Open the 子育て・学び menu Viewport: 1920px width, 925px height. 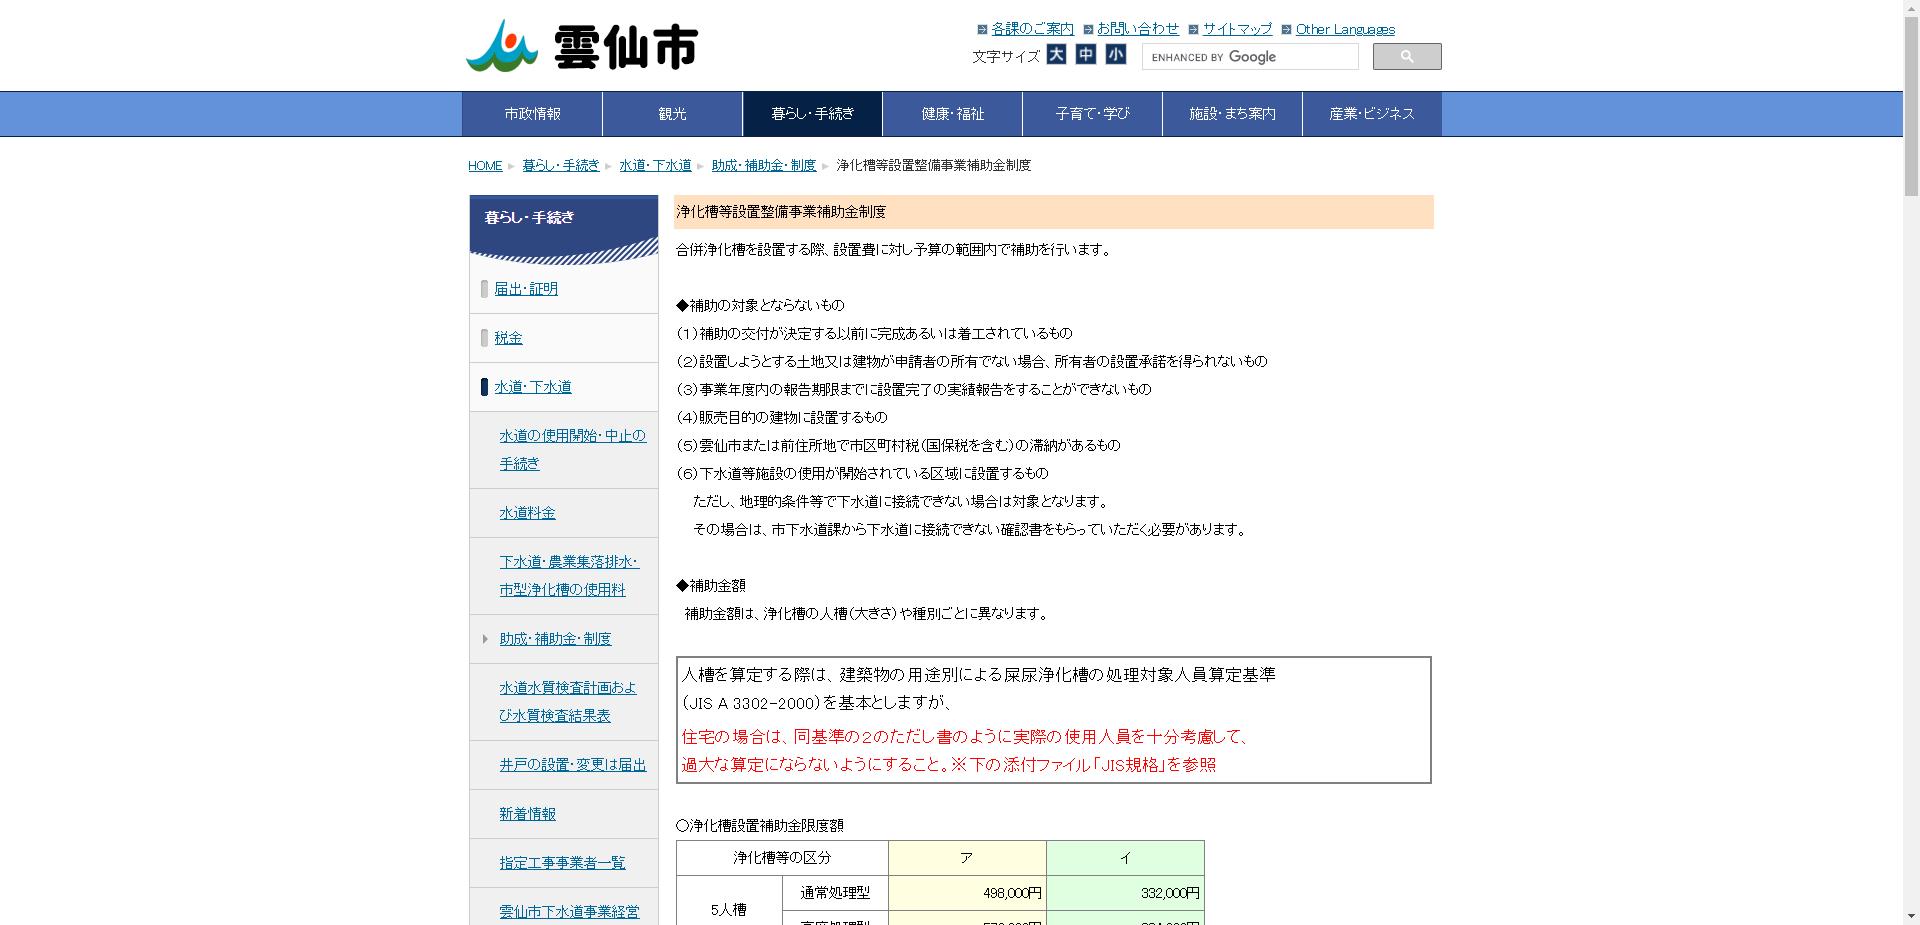1091,113
